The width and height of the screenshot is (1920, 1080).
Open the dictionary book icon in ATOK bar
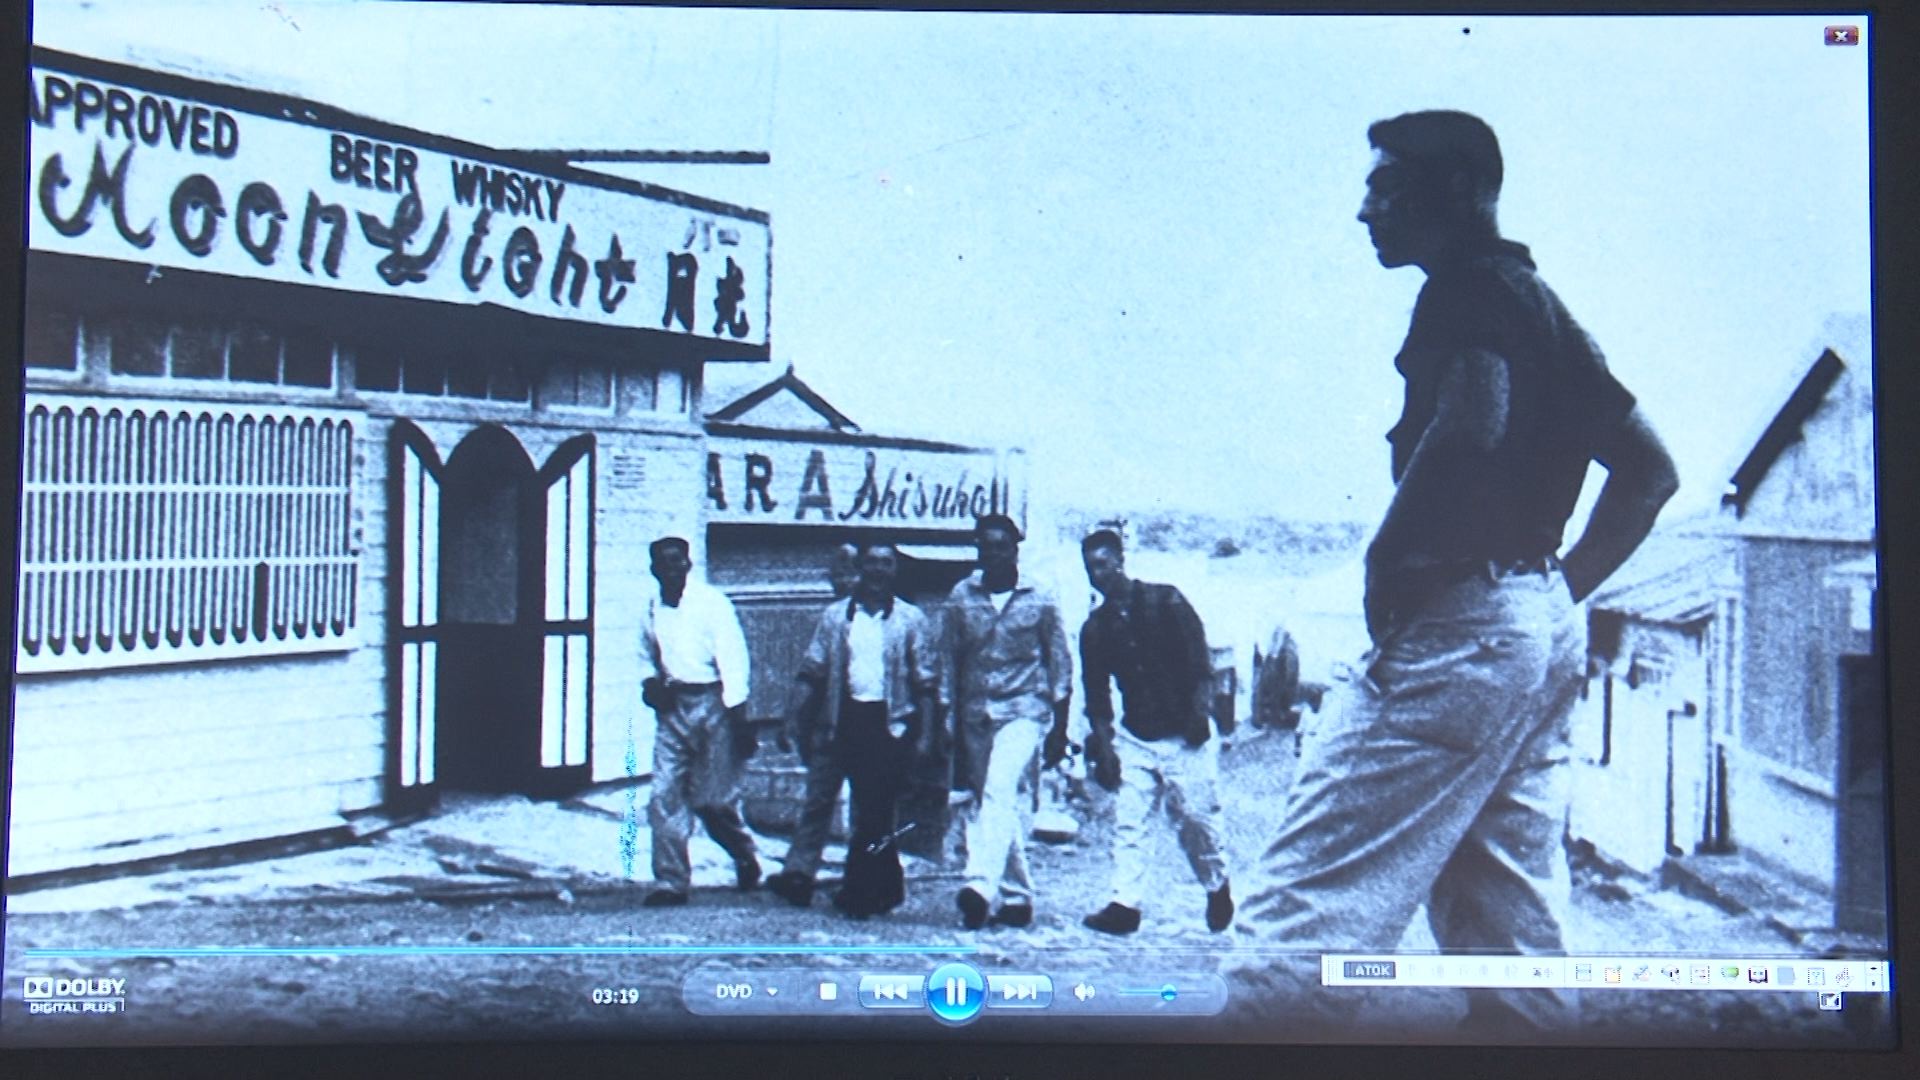coord(1757,975)
